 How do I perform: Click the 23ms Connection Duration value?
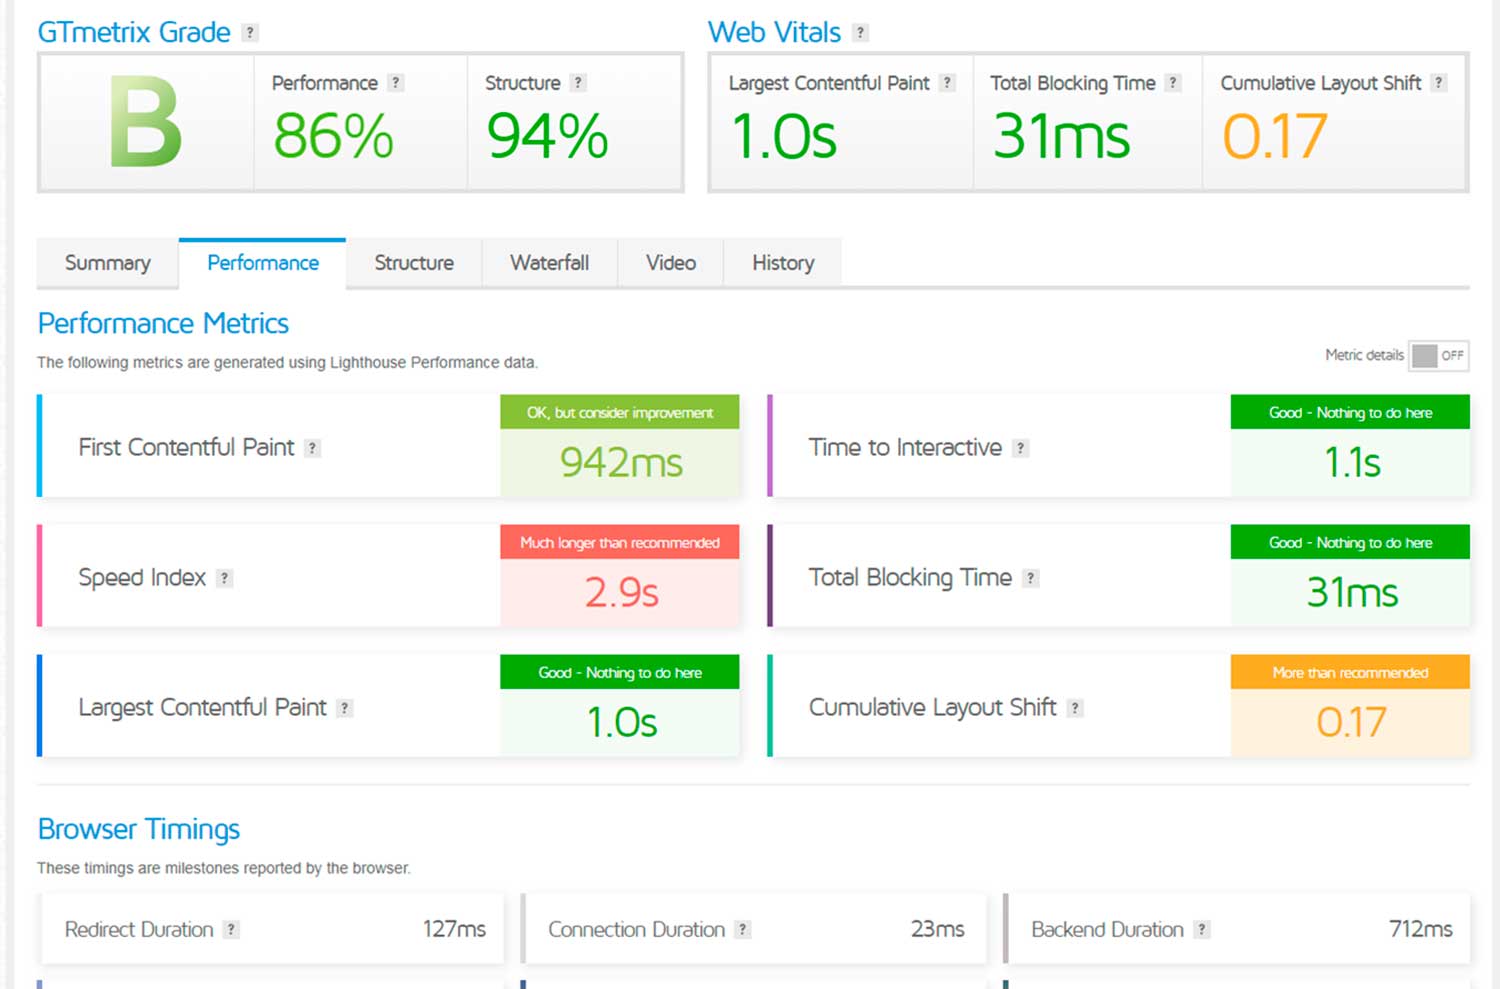[x=937, y=929]
